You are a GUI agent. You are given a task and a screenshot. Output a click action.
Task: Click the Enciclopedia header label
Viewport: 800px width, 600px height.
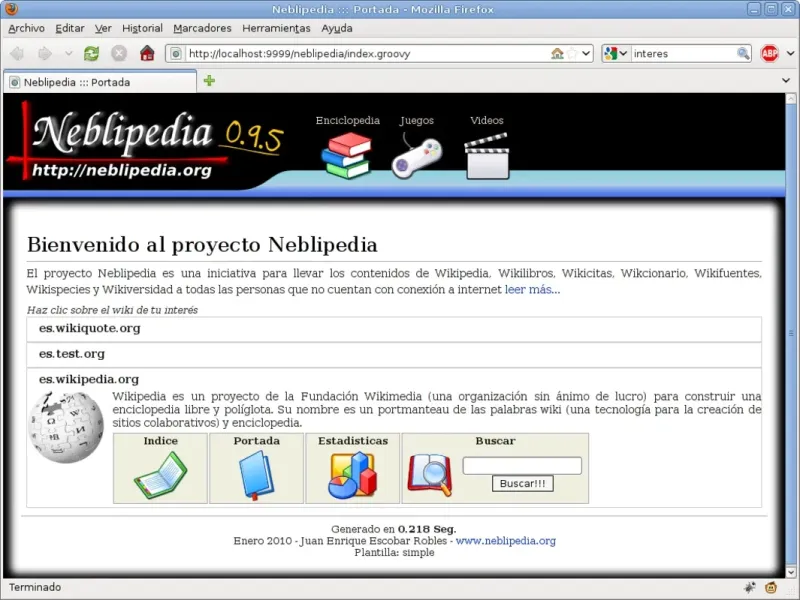tap(347, 120)
